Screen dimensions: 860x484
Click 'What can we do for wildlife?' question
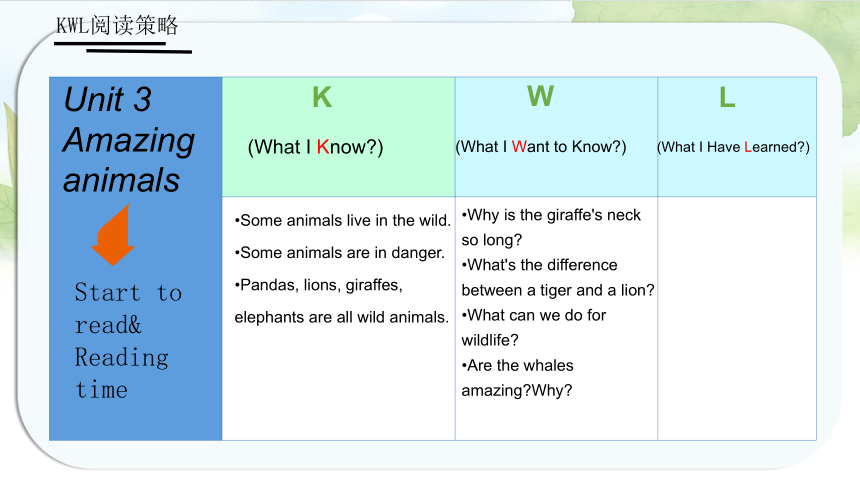tap(534, 328)
